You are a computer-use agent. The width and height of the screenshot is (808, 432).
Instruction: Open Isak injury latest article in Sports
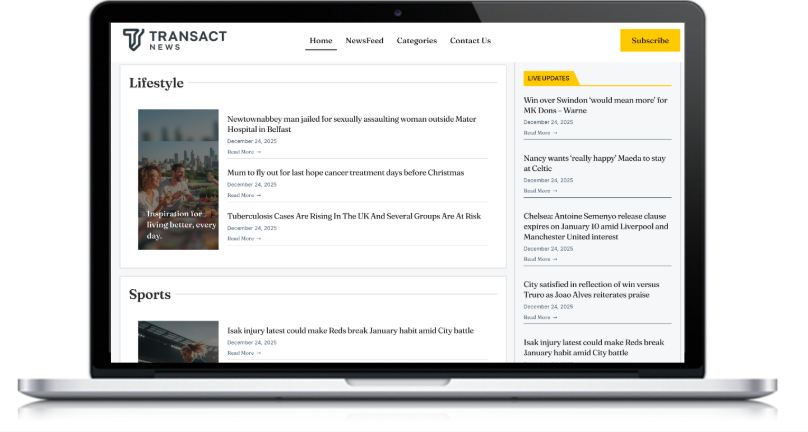click(350, 330)
